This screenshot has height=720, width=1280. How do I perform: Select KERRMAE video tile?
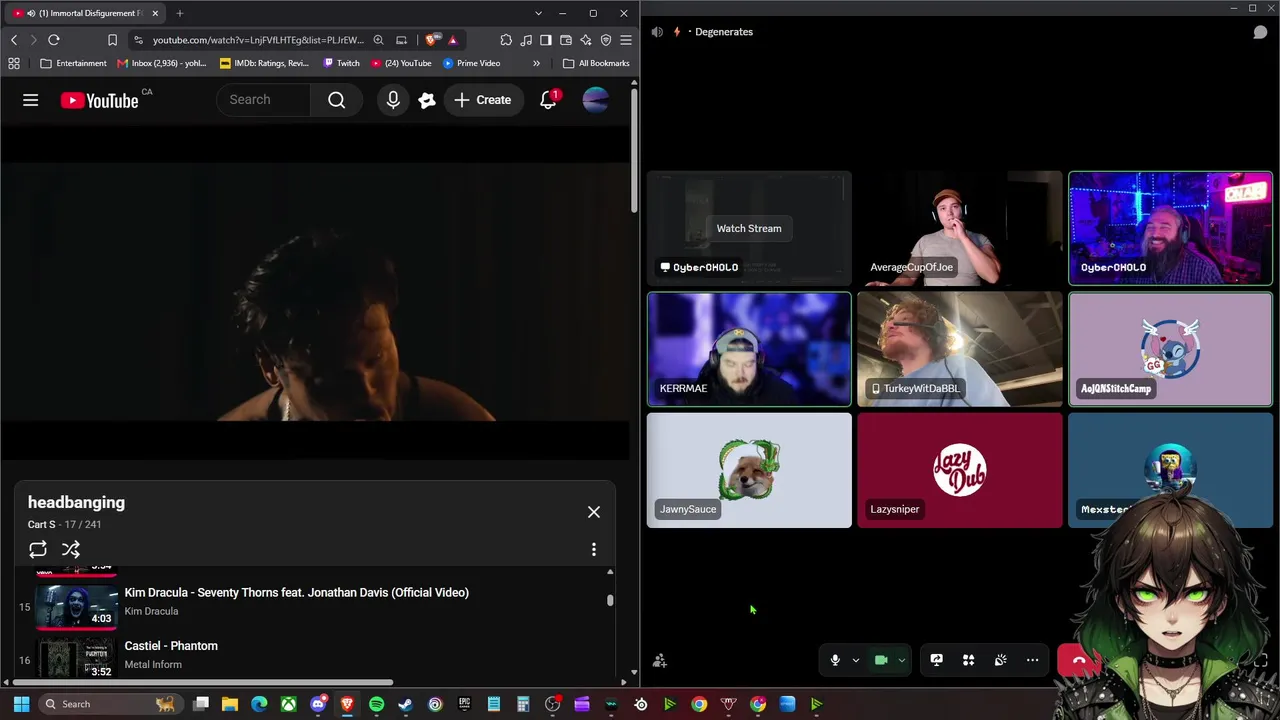(x=749, y=349)
